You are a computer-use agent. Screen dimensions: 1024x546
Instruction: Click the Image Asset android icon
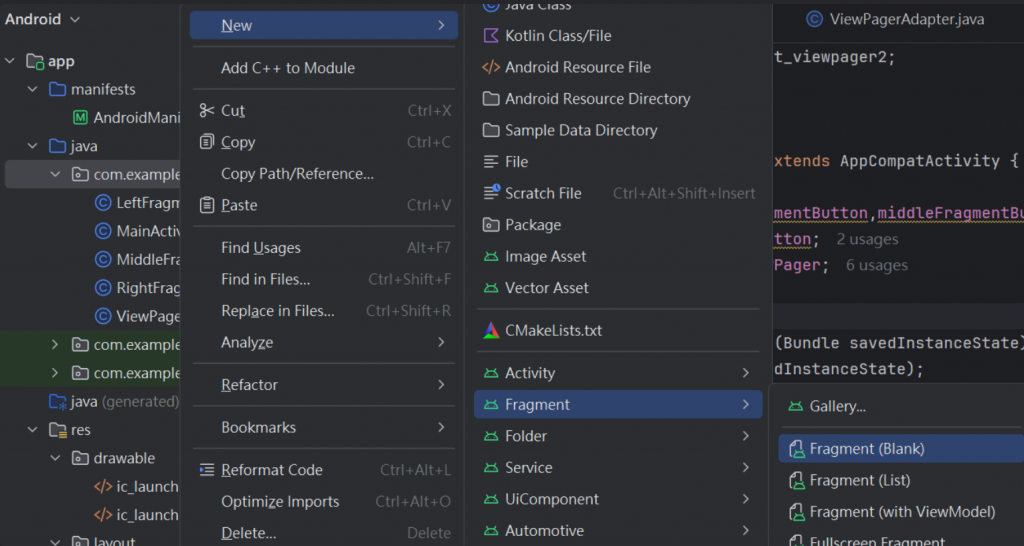coord(490,257)
